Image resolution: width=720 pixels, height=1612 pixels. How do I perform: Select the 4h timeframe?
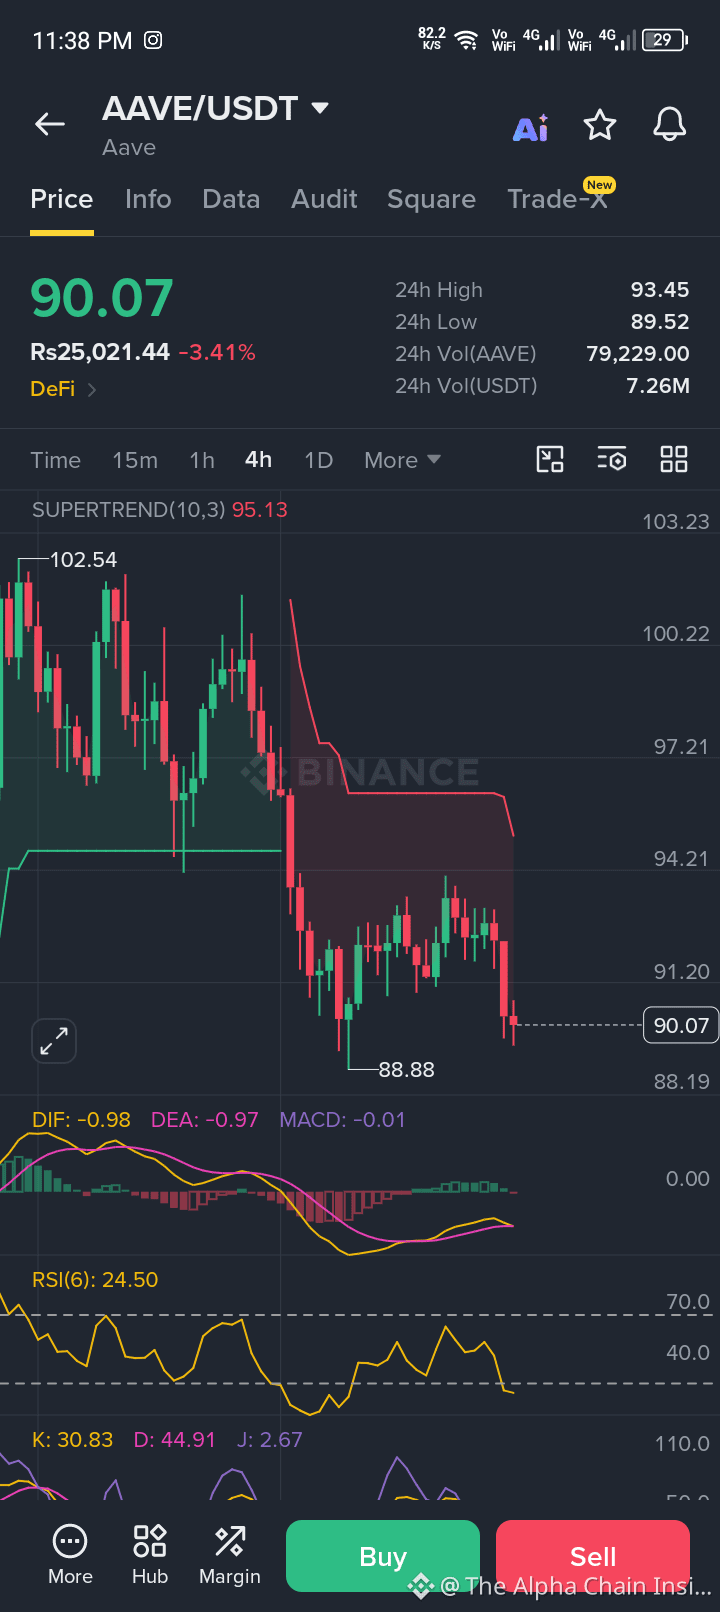[x=258, y=460]
